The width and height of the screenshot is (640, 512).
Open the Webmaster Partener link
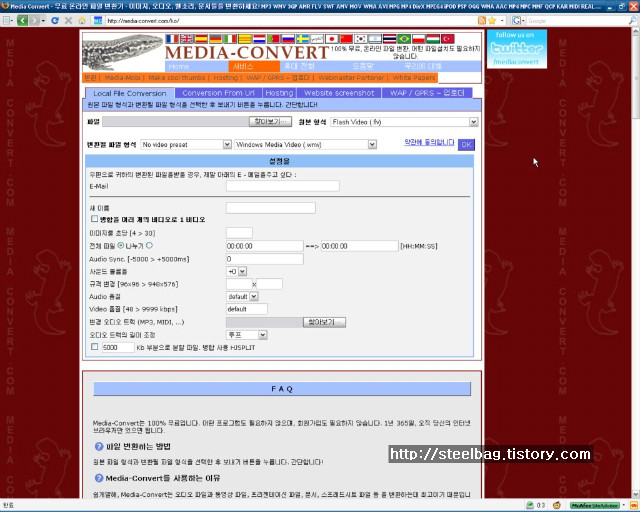tap(351, 78)
